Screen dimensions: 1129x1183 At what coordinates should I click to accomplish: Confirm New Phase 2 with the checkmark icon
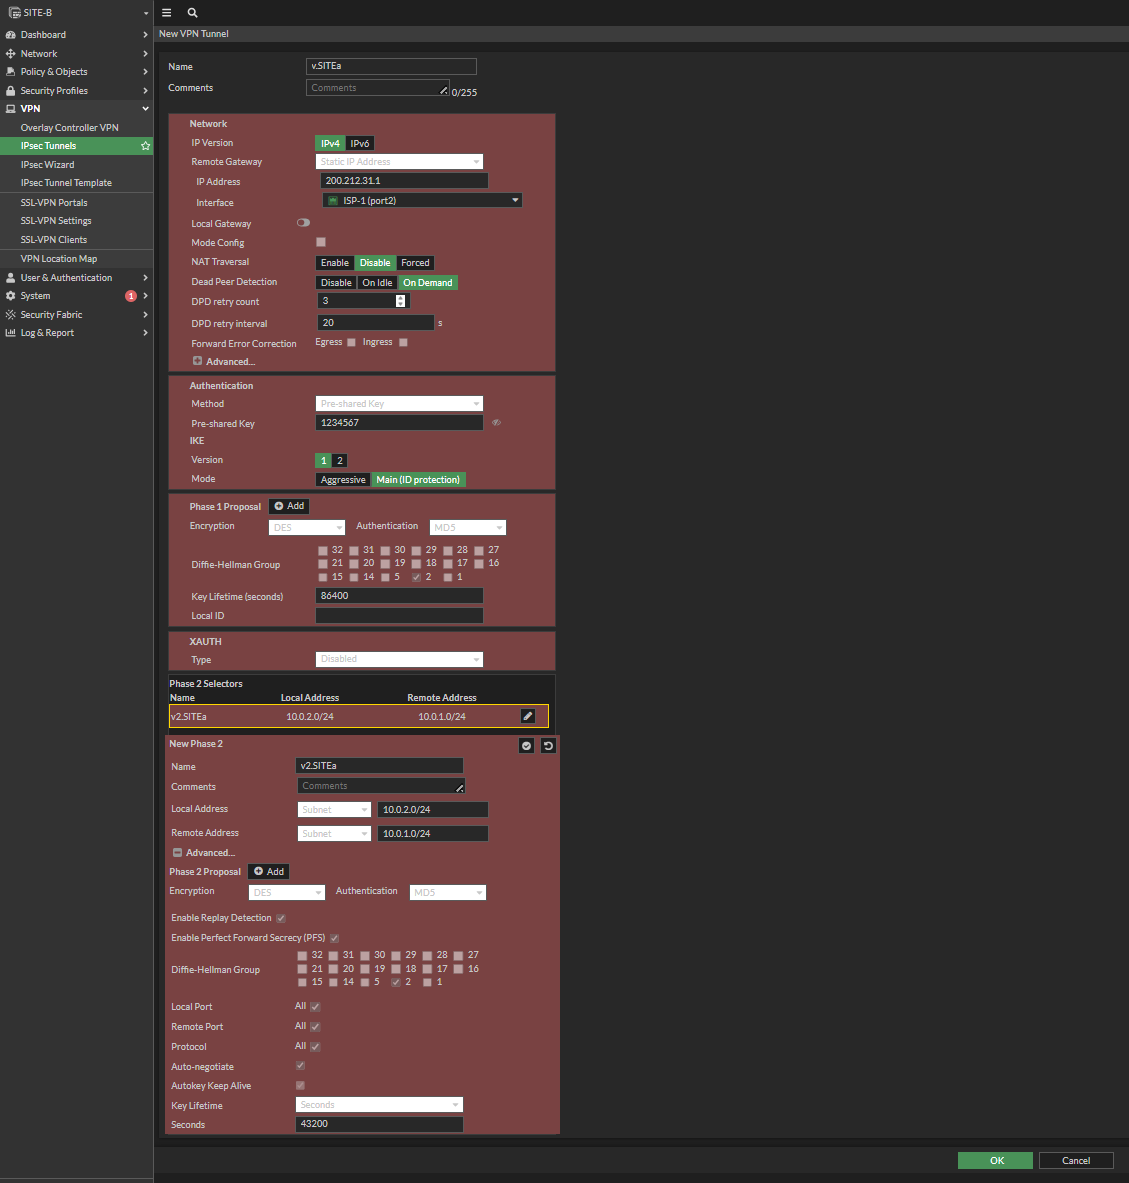[526, 746]
